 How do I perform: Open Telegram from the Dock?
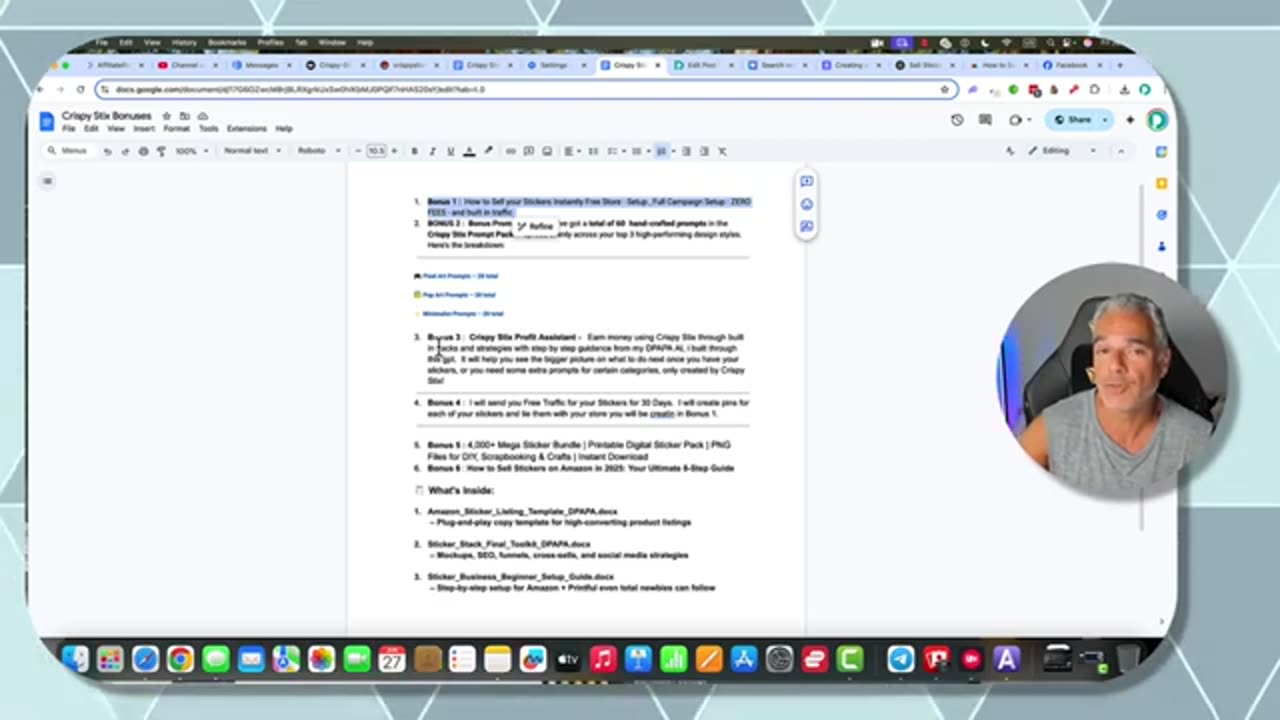click(x=900, y=659)
